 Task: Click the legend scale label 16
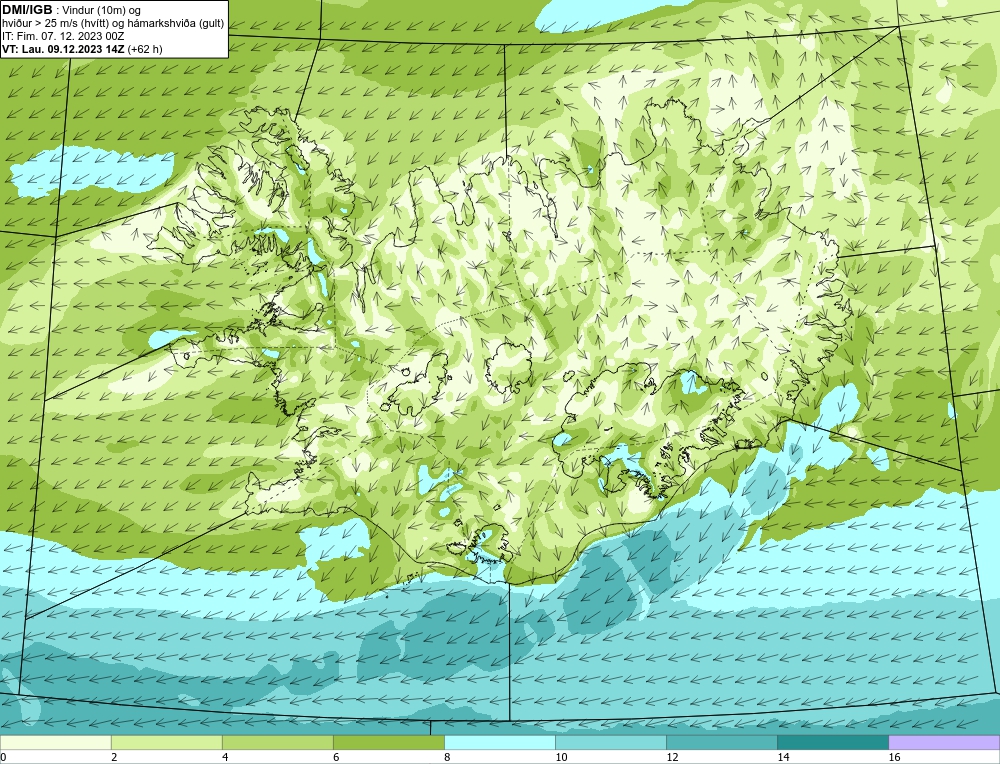pyautogui.click(x=893, y=757)
